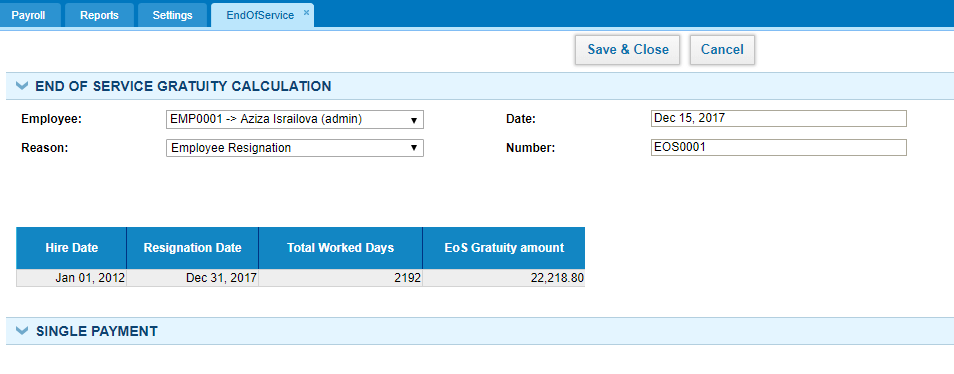Close the EndOfService tab
This screenshot has width=954, height=374.
(306, 12)
